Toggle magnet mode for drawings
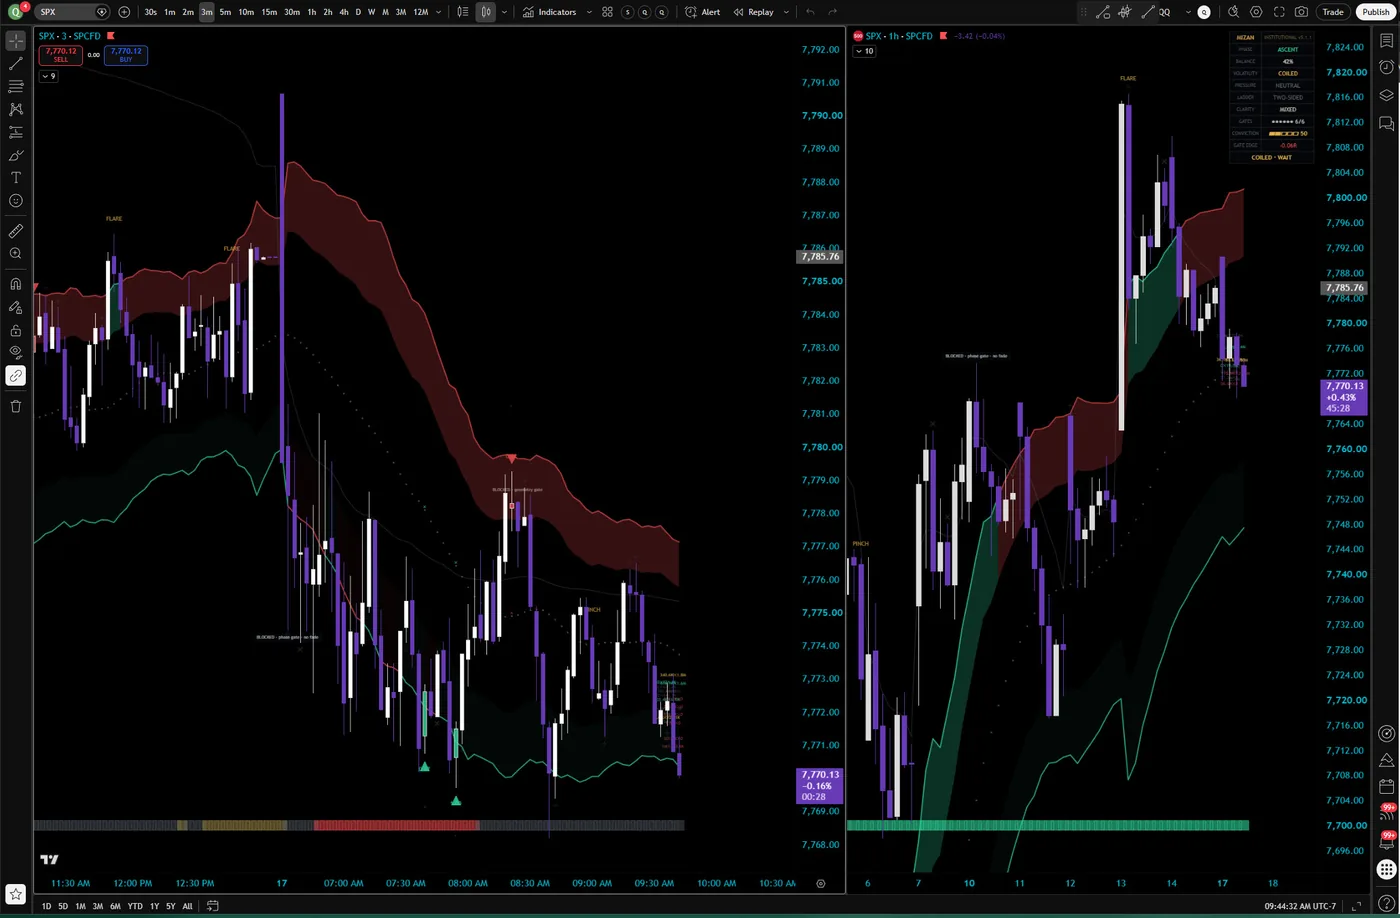Viewport: 1400px width, 918px height. click(x=16, y=284)
